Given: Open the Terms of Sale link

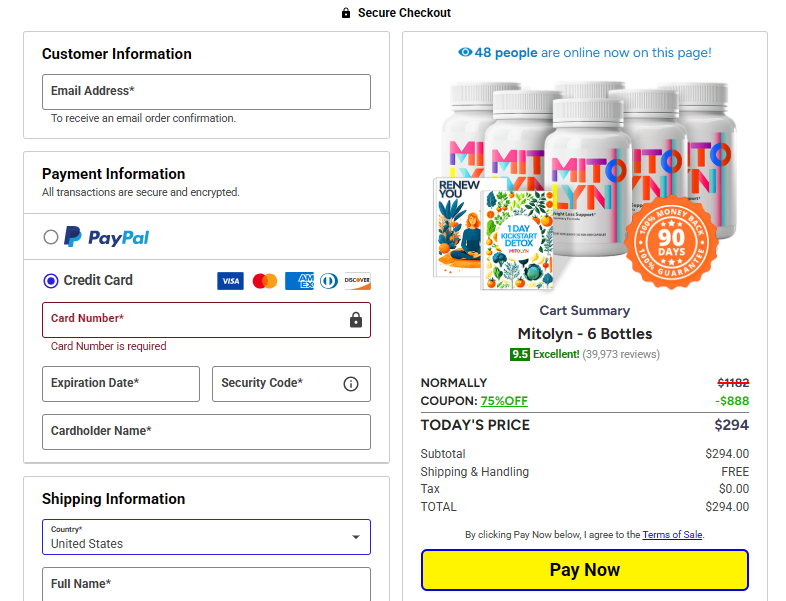Looking at the screenshot, I should tap(672, 535).
